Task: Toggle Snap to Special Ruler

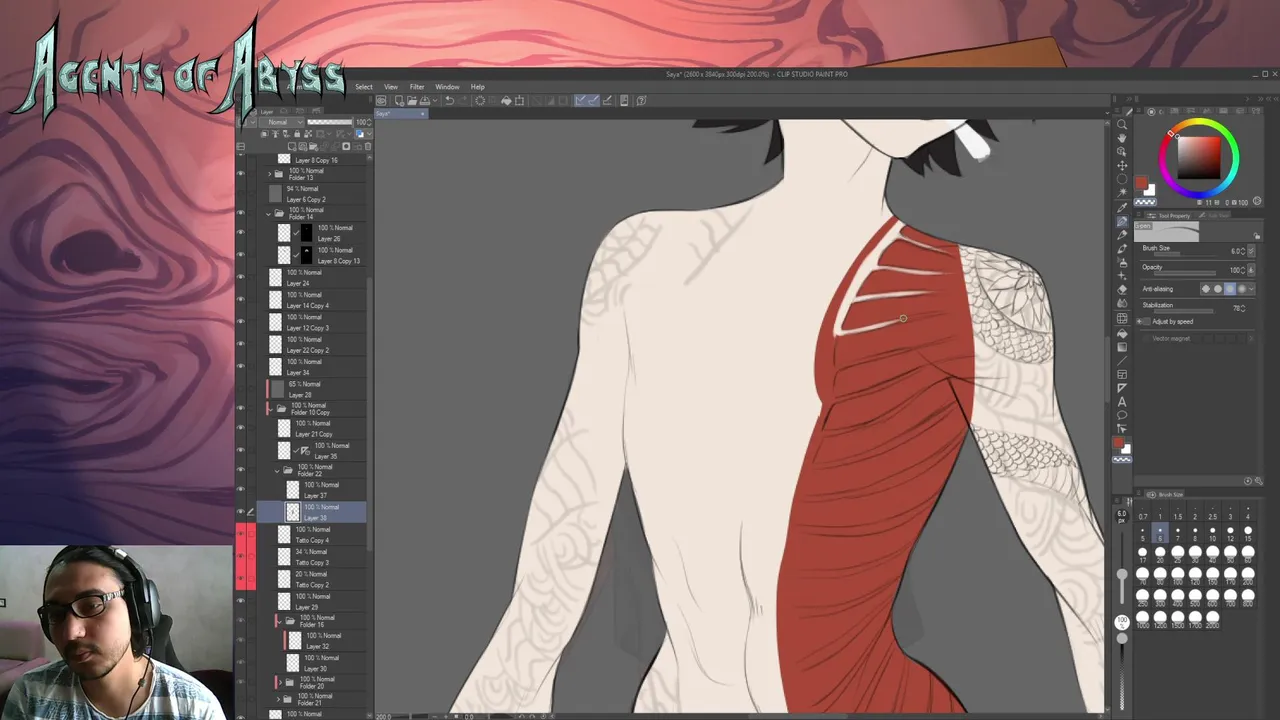Action: [x=594, y=100]
